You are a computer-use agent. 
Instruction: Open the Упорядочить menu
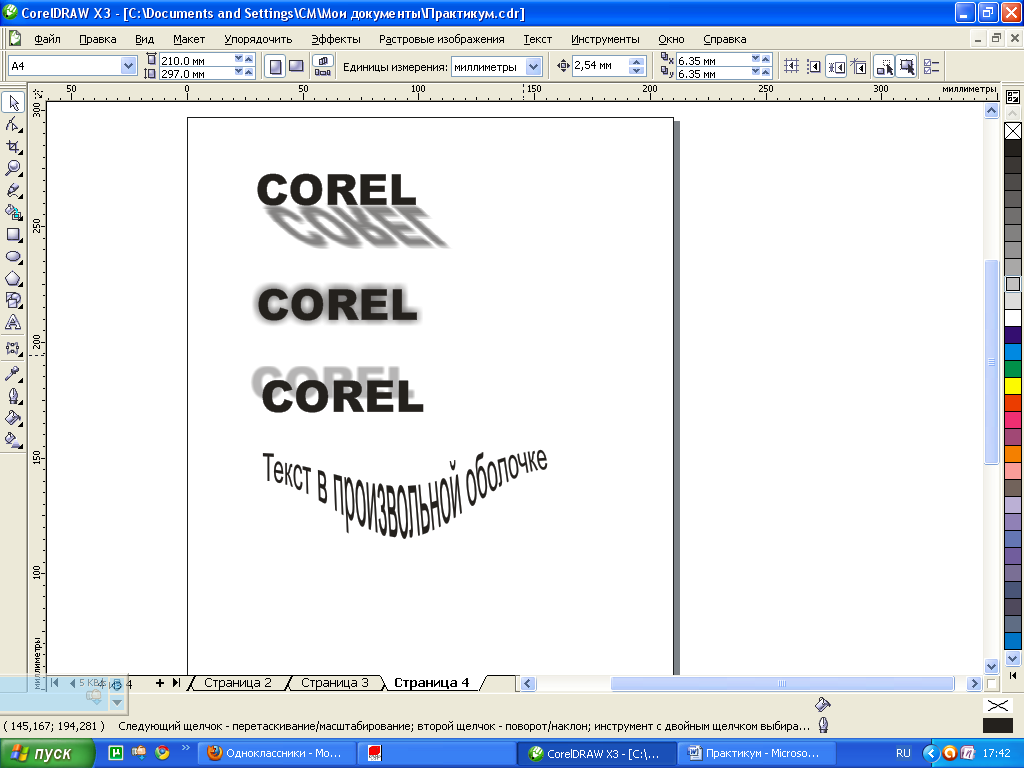coord(258,39)
